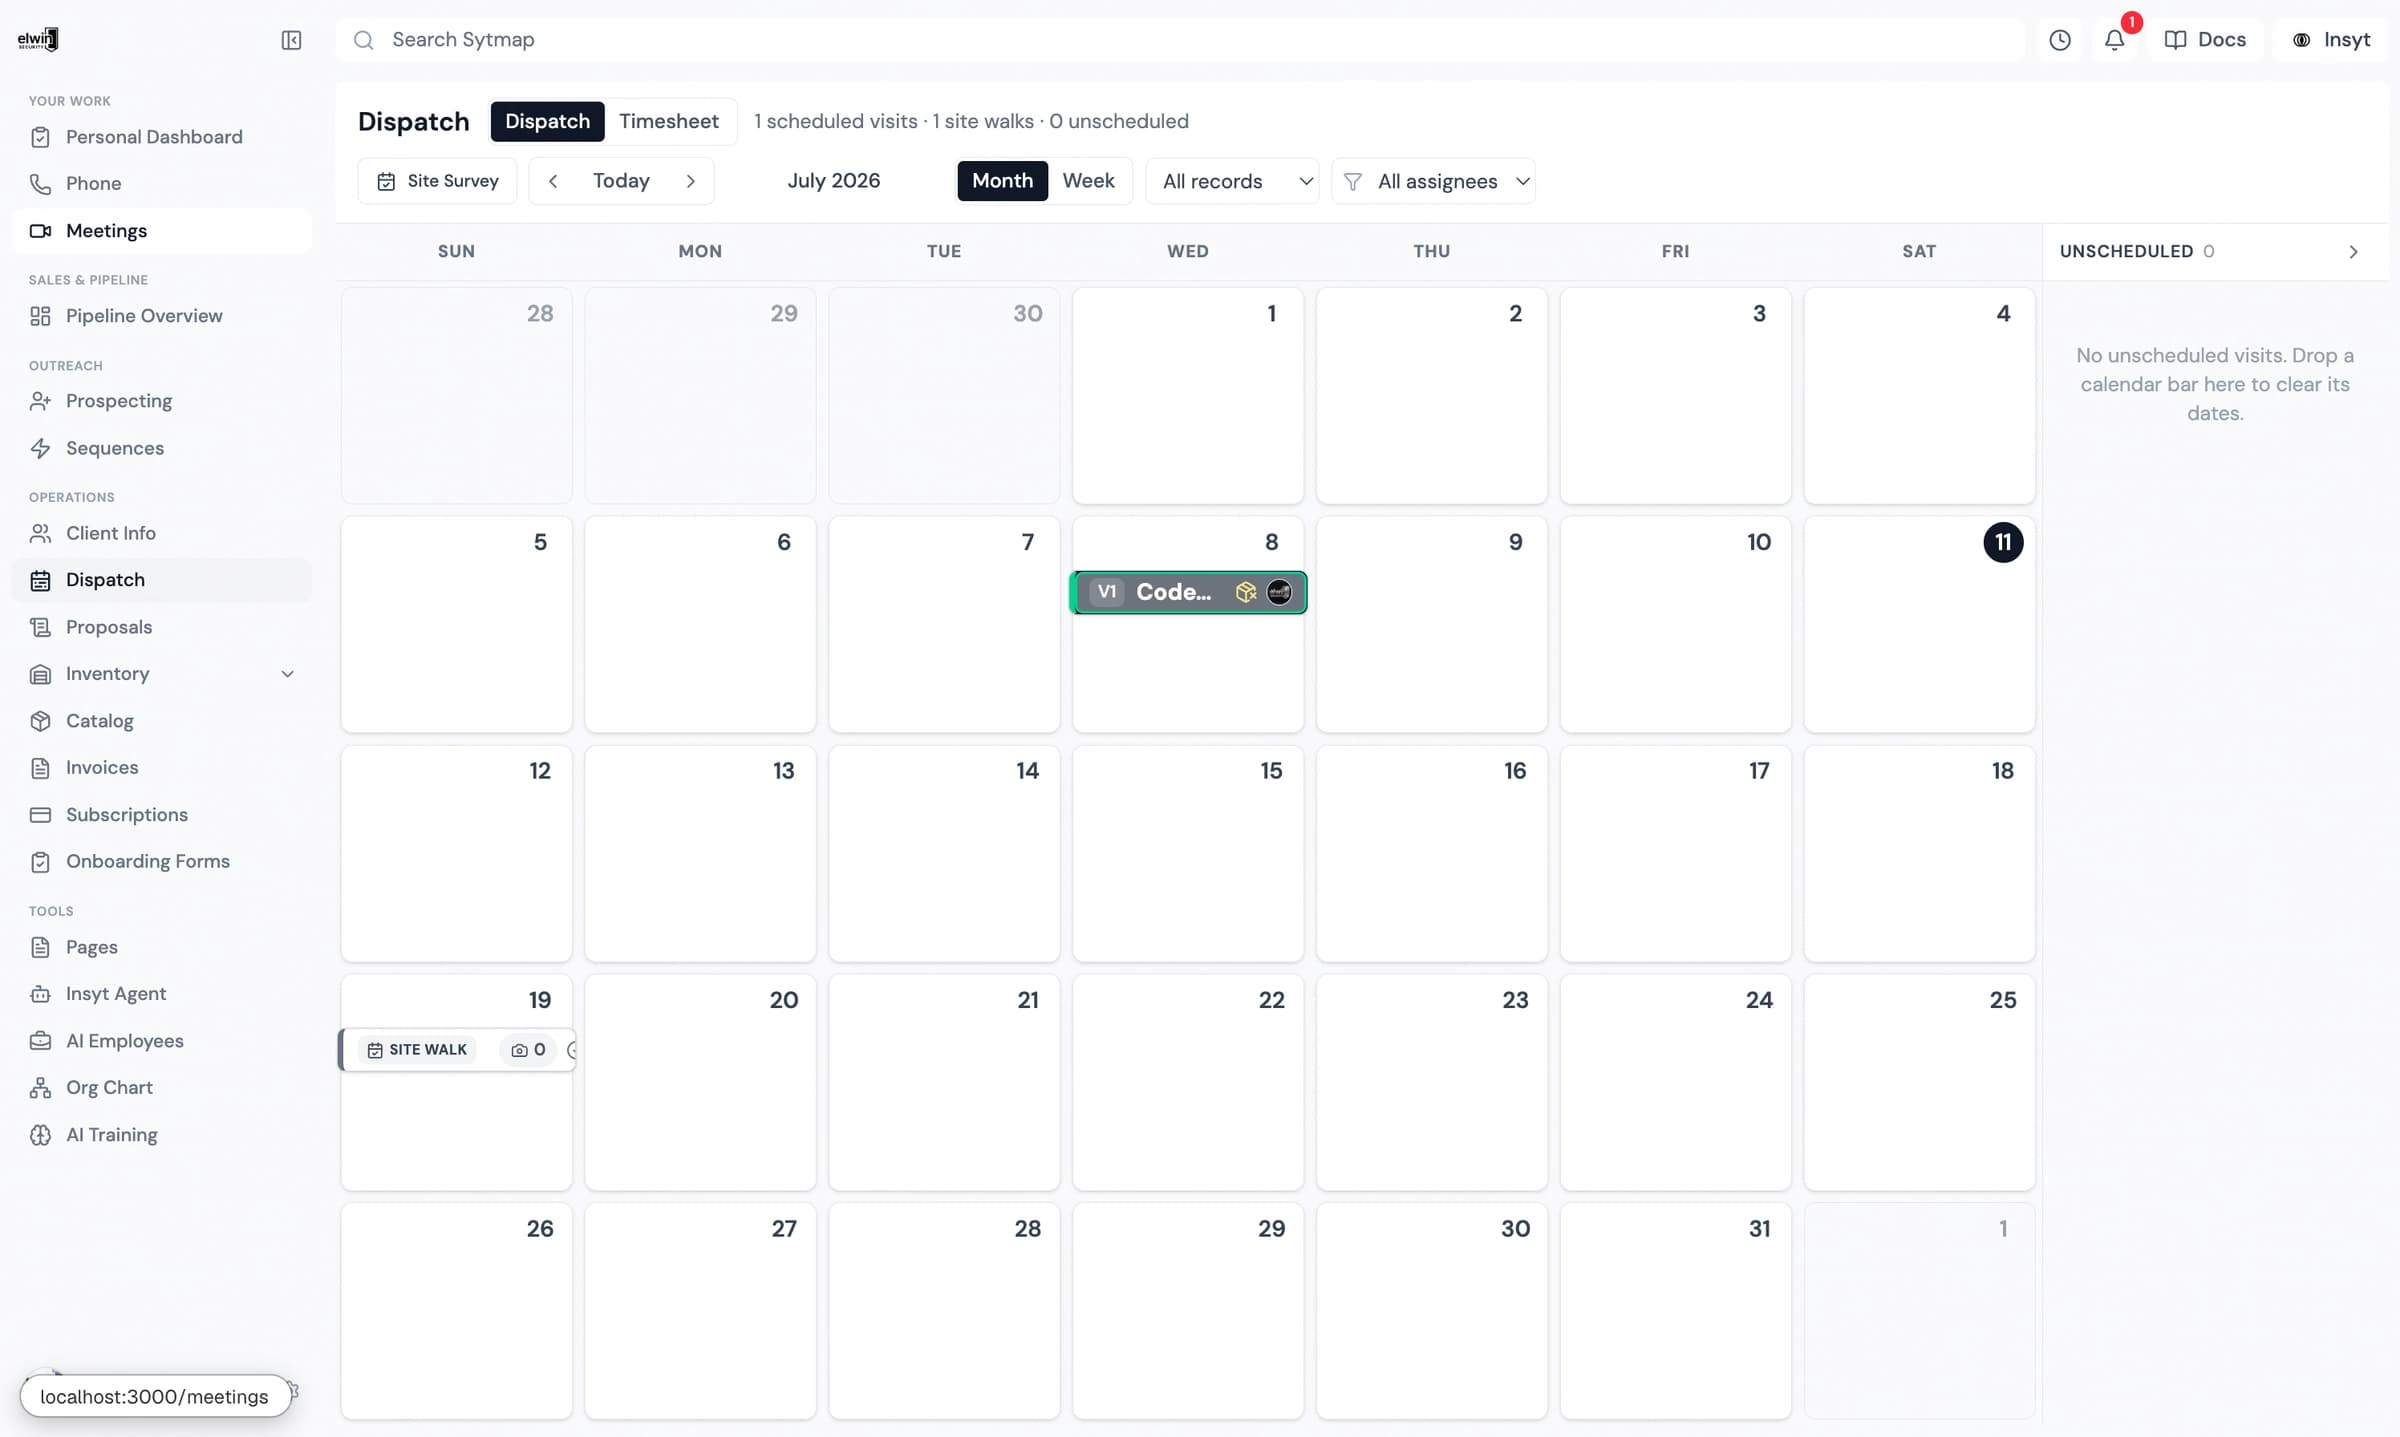Open the recent history clock icon
2400x1437 pixels.
(2060, 40)
